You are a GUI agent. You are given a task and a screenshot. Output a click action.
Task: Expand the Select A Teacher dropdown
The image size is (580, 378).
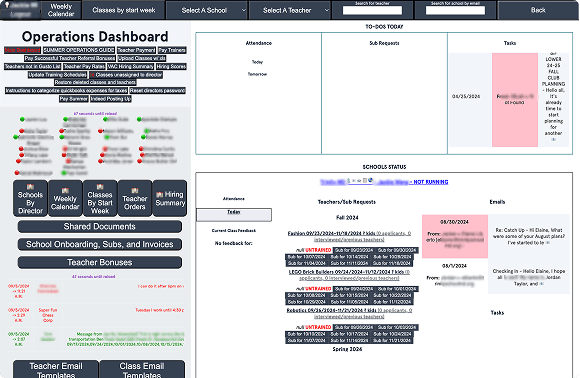coord(290,10)
